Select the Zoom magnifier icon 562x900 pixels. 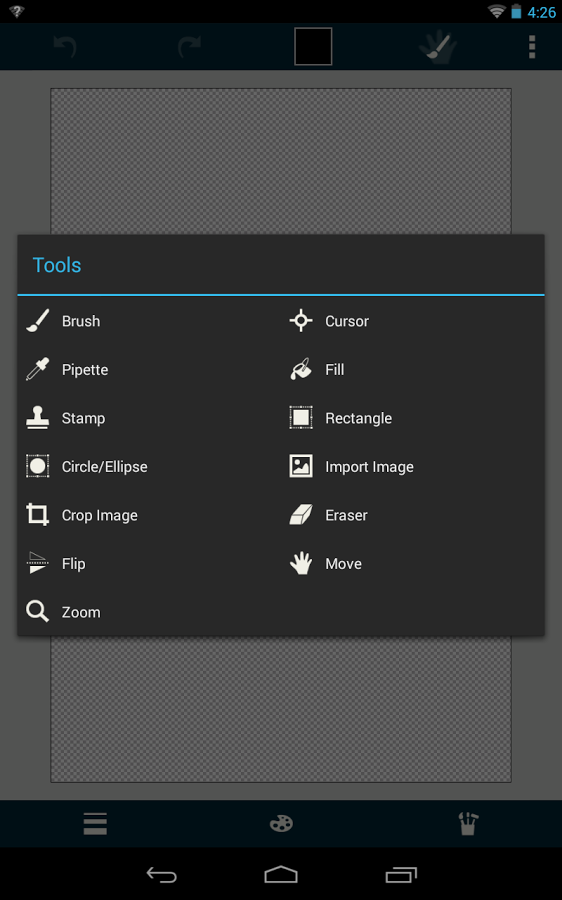(x=38, y=612)
